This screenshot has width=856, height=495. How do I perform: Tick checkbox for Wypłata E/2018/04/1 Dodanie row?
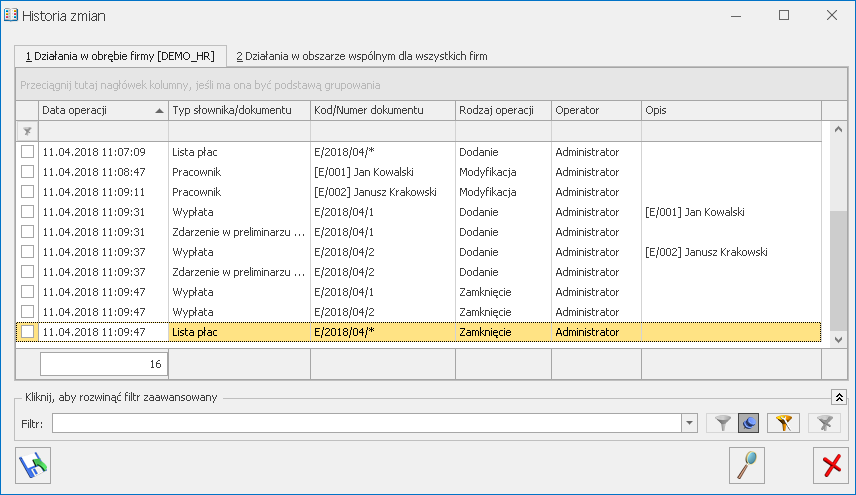pos(27,212)
